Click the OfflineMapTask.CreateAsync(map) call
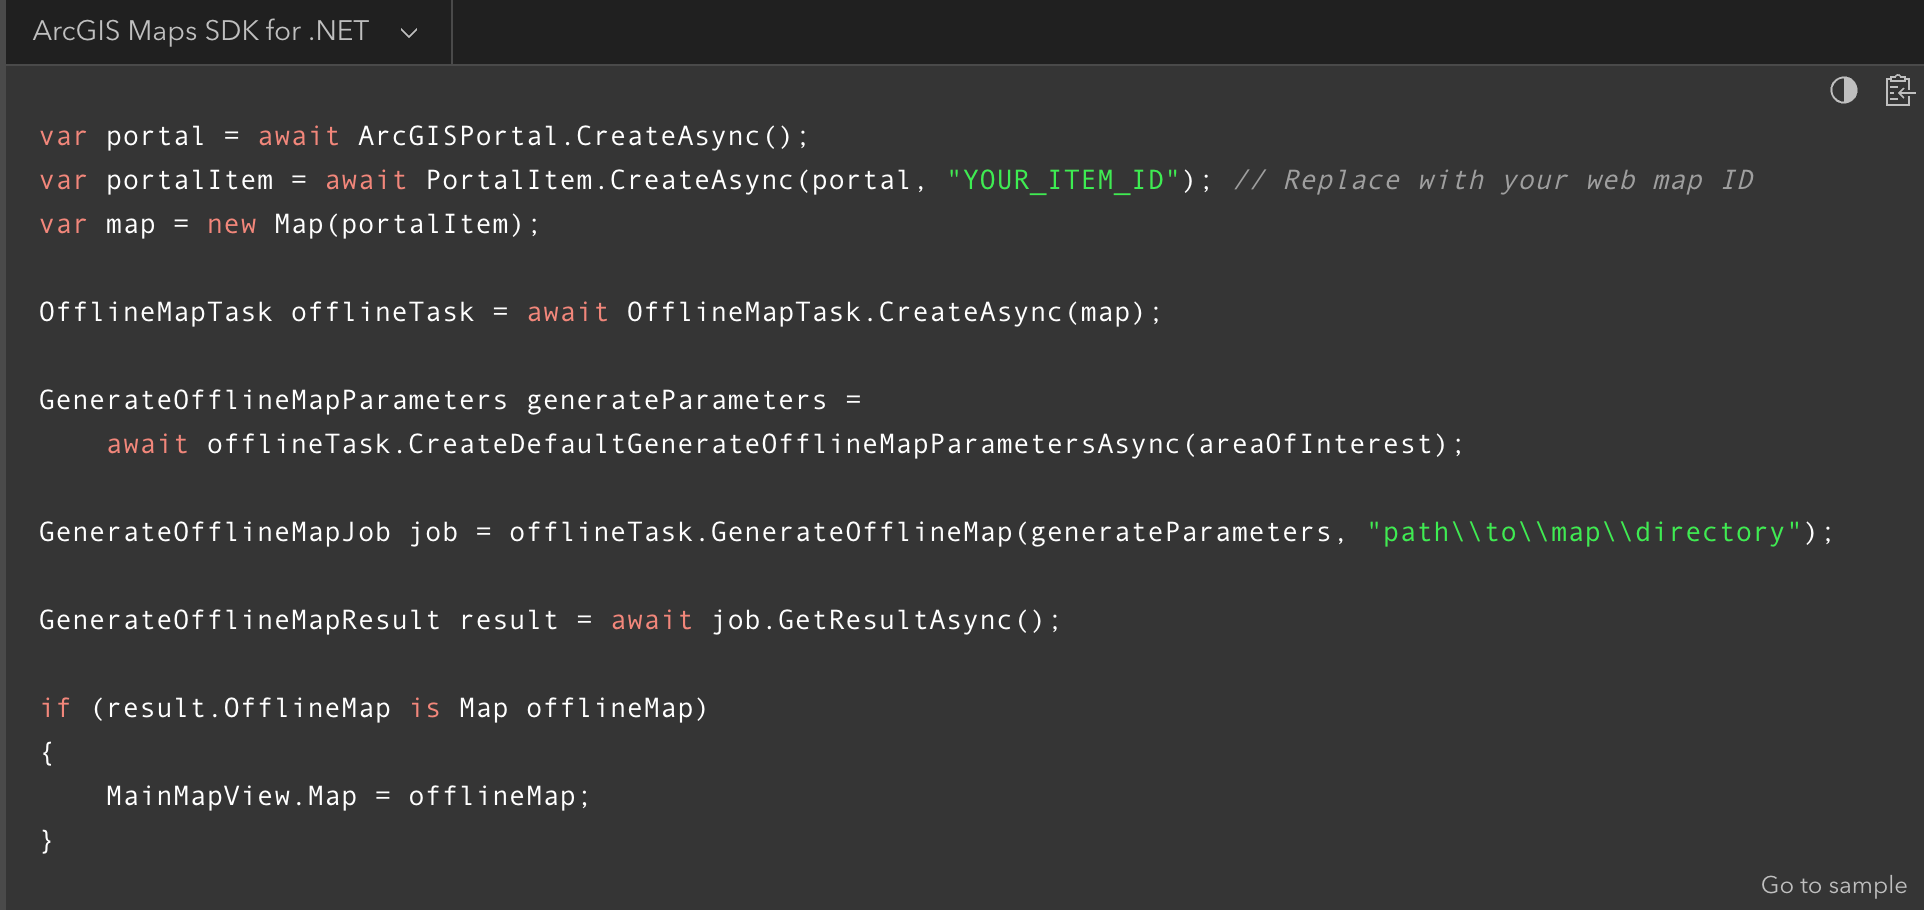The image size is (1924, 910). [885, 312]
